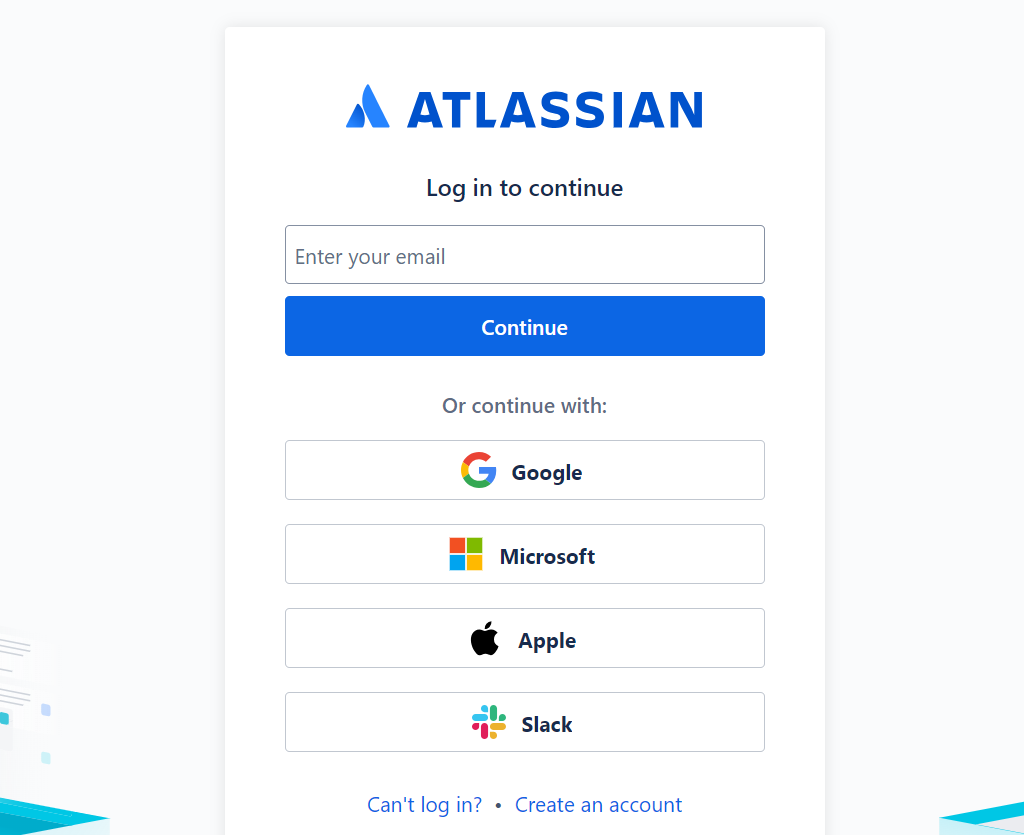Click the teal shape at bottom right
The image size is (1024, 835).
[x=984, y=819]
